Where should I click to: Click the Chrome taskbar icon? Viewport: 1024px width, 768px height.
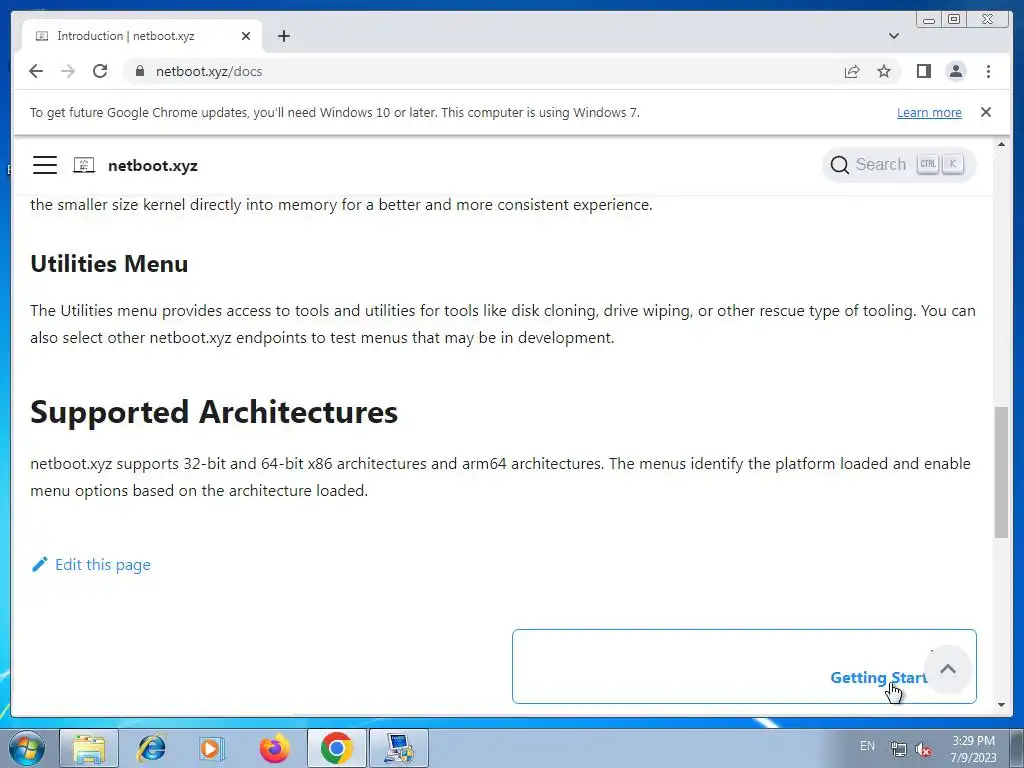click(336, 748)
